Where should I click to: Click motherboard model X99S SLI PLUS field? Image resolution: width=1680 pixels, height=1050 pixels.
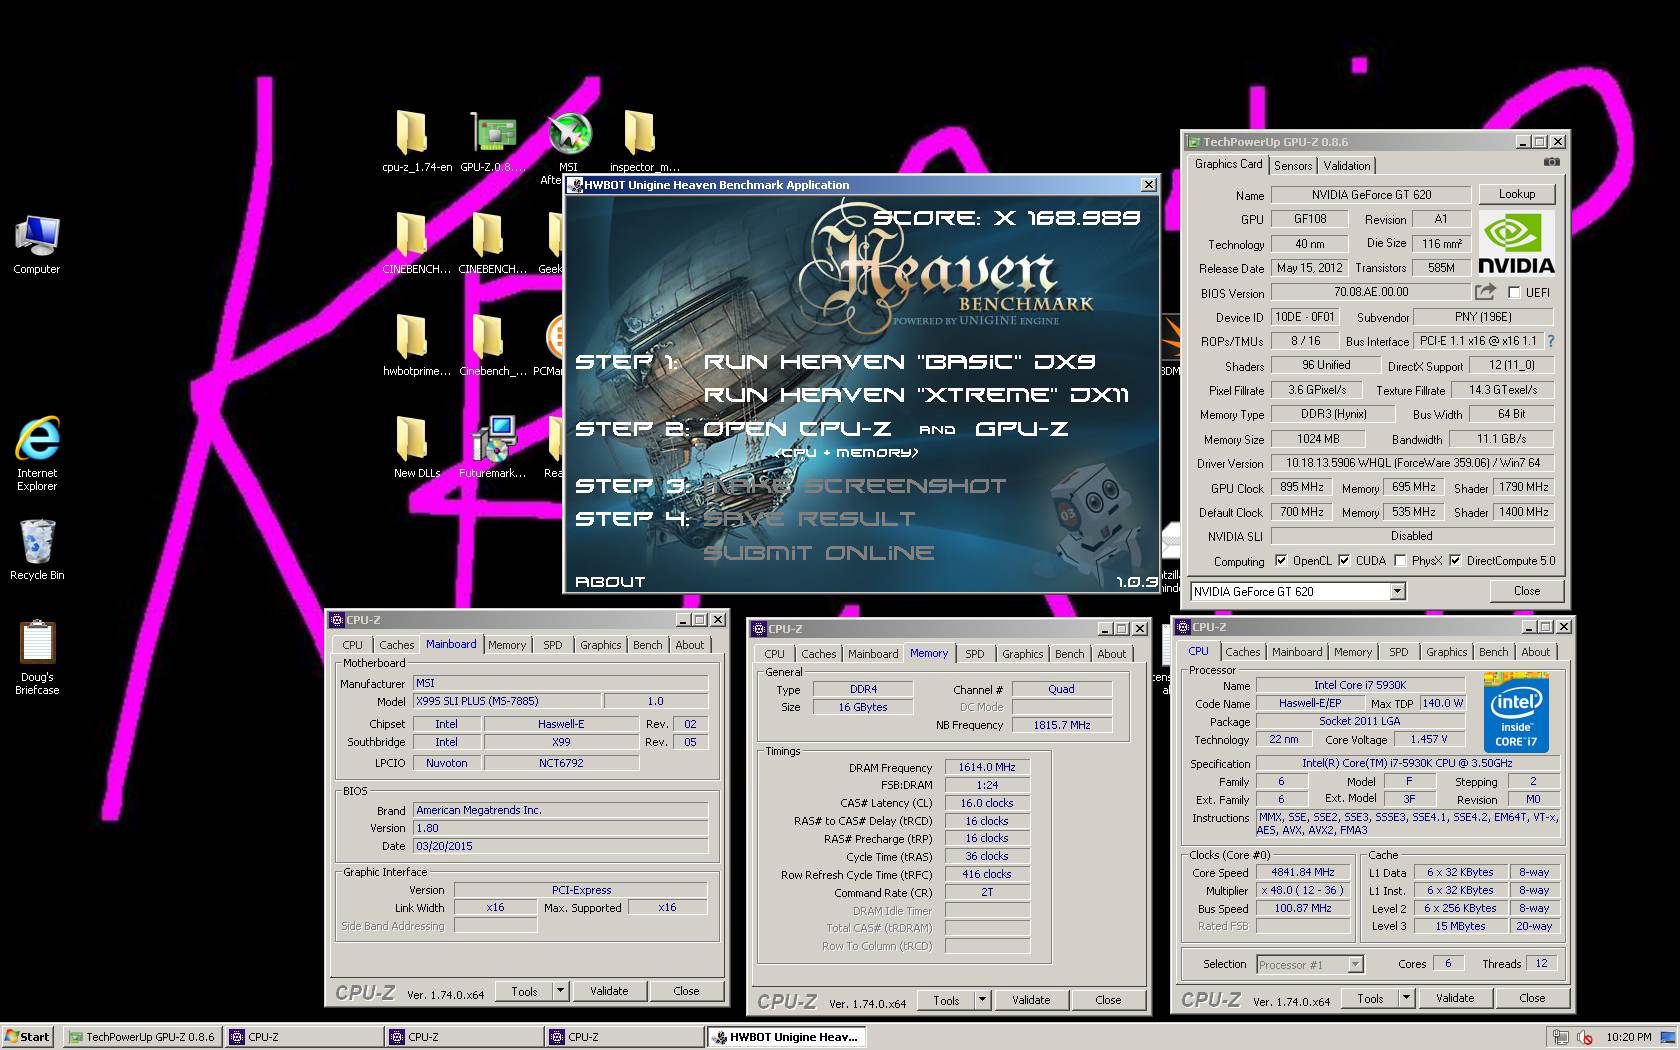point(507,701)
